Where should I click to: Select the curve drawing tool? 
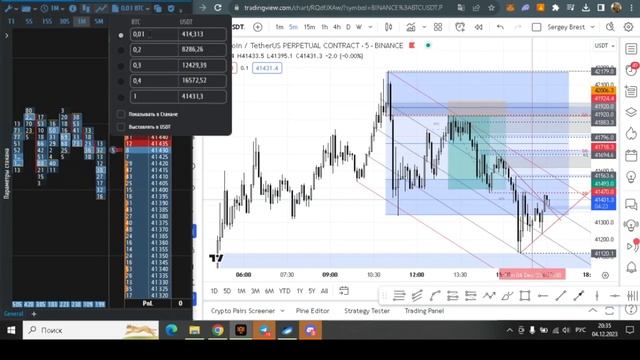tap(435, 296)
